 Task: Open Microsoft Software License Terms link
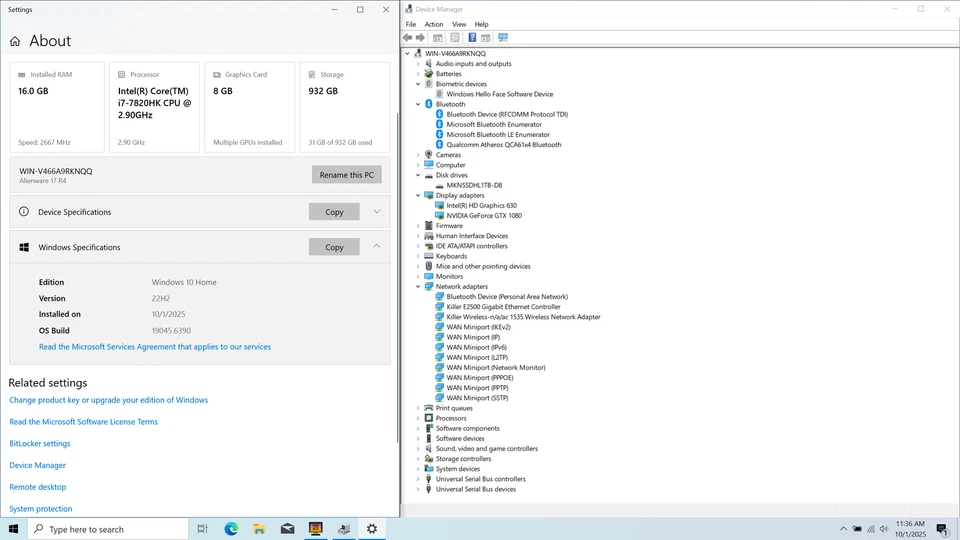[x=83, y=422]
